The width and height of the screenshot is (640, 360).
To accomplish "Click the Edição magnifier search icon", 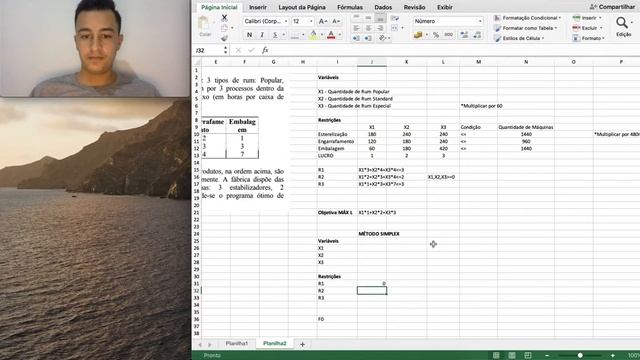I will click(622, 23).
